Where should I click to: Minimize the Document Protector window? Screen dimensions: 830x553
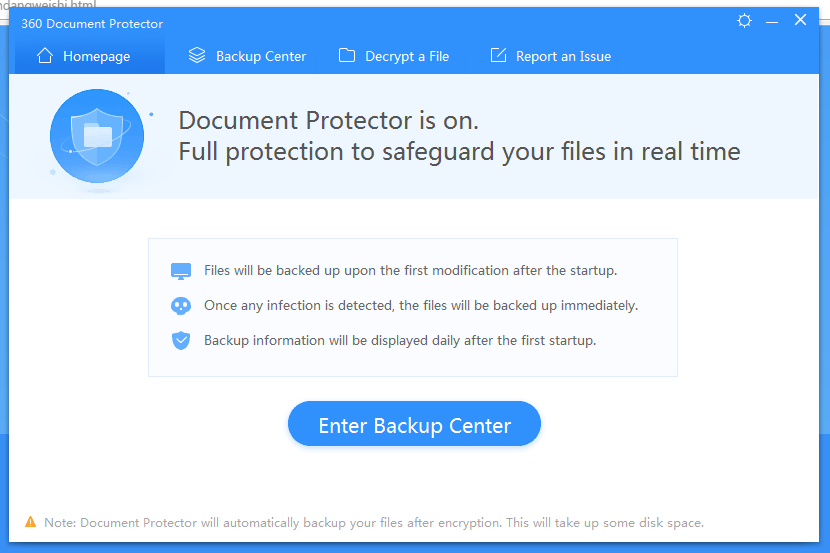pyautogui.click(x=772, y=22)
